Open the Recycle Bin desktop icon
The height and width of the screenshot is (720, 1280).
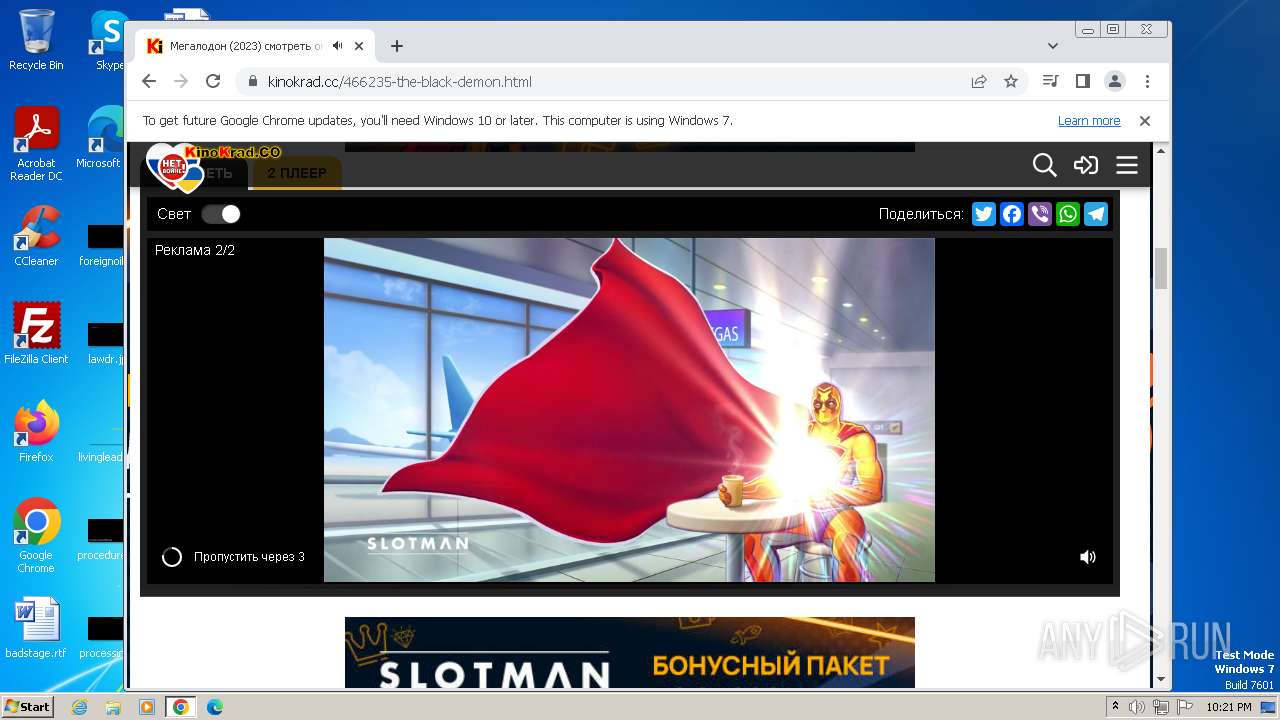pyautogui.click(x=36, y=40)
